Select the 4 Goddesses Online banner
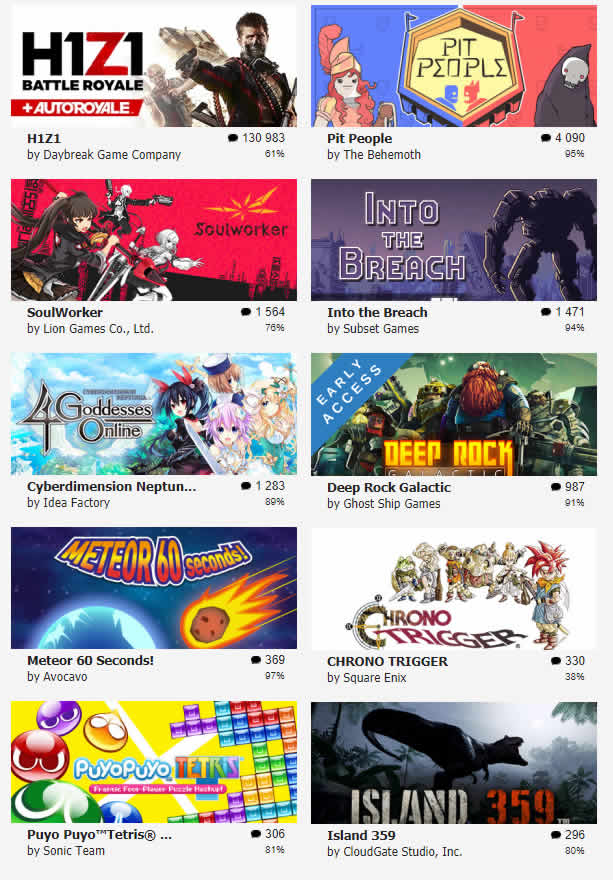The width and height of the screenshot is (613, 880). [154, 414]
